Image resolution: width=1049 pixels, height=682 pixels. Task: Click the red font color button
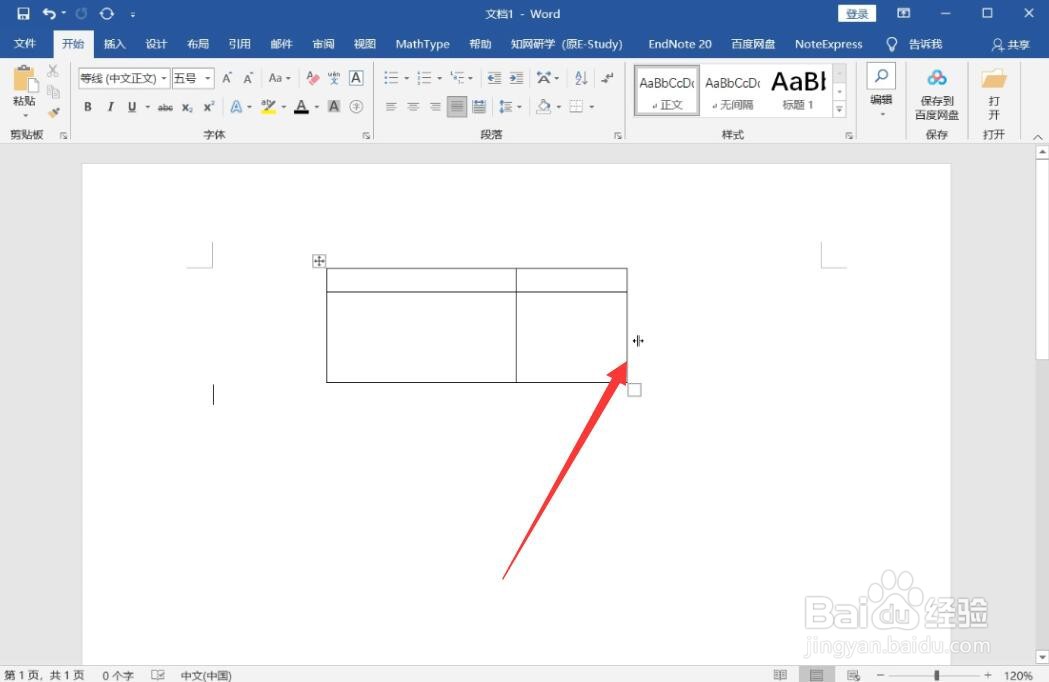pyautogui.click(x=301, y=106)
